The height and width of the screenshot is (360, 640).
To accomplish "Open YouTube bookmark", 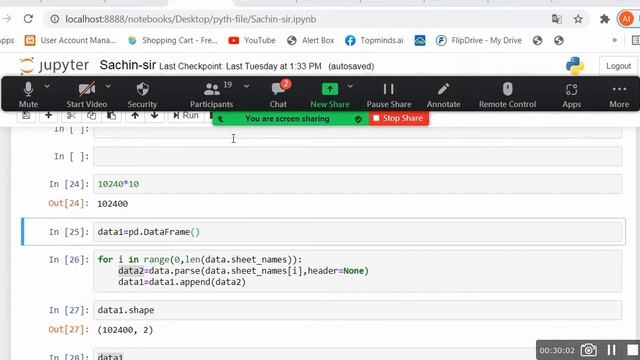I will (252, 40).
